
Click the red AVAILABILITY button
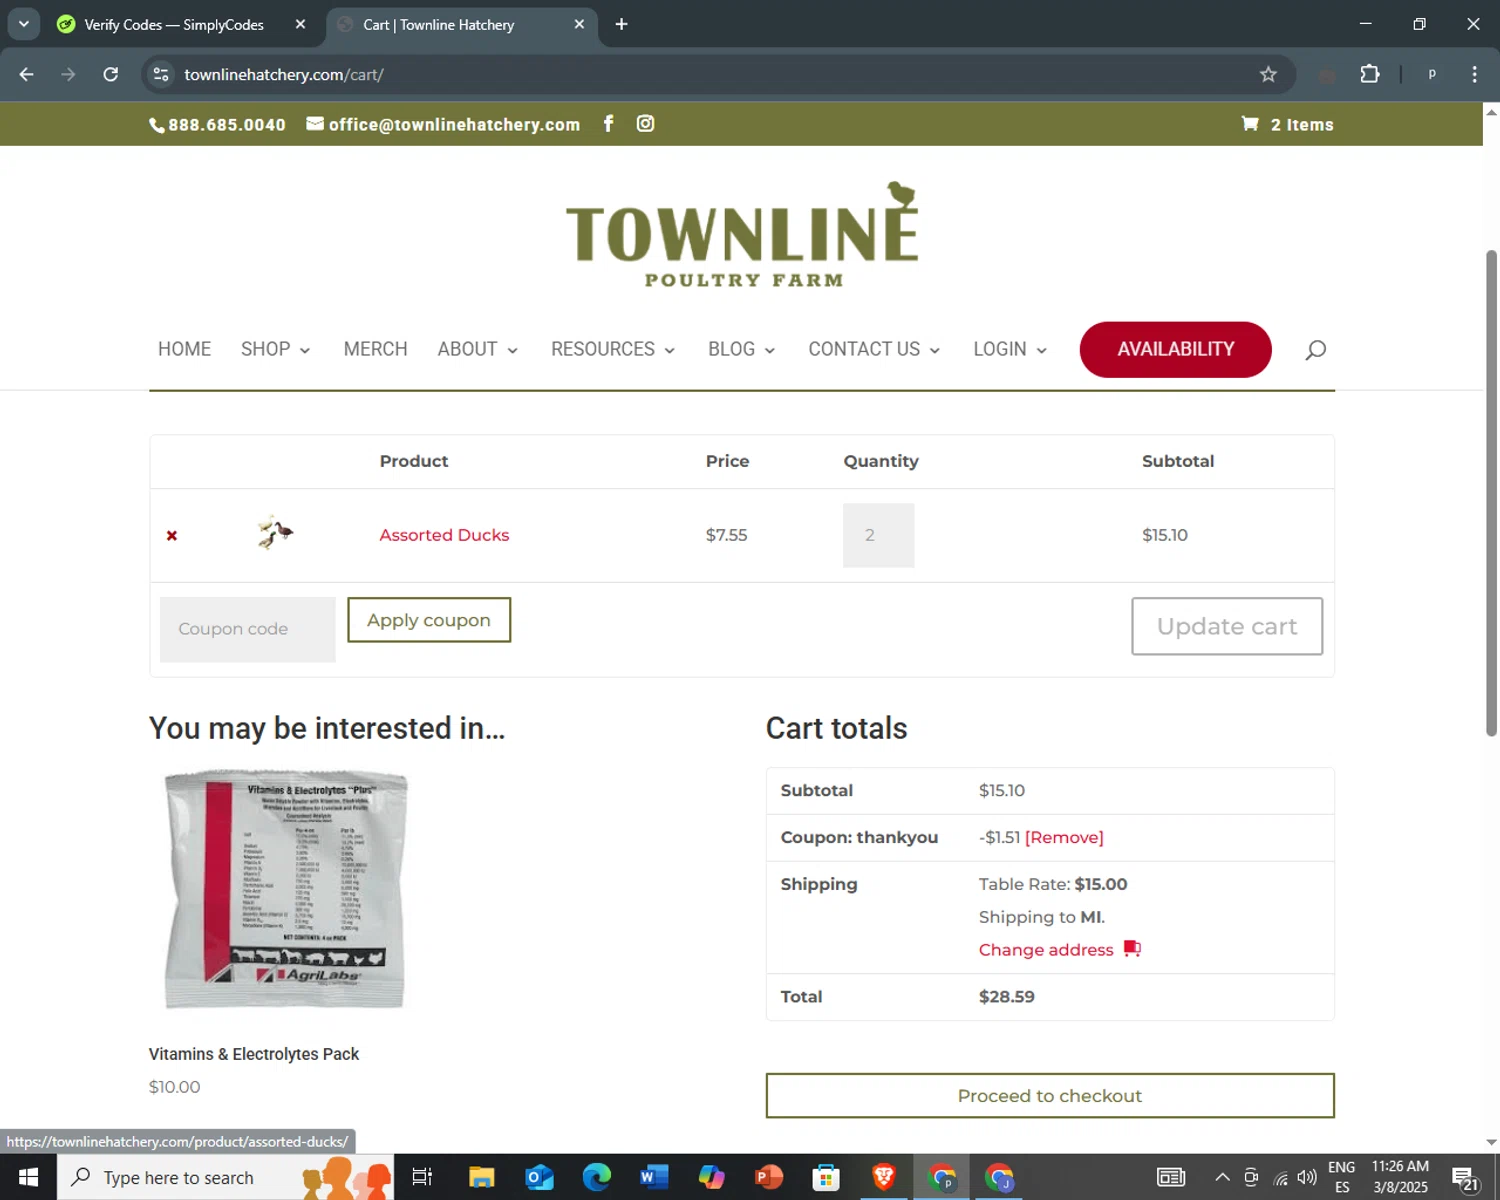[1175, 349]
